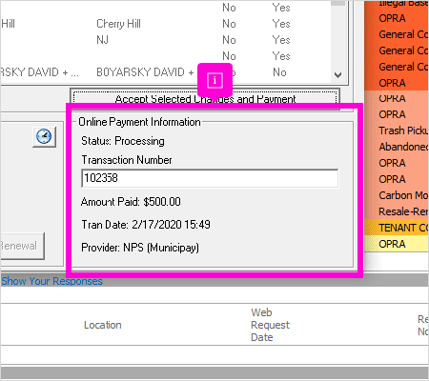Click the Tran Date 2/17/2020 15:49 text
The height and width of the screenshot is (381, 429).
tap(146, 225)
